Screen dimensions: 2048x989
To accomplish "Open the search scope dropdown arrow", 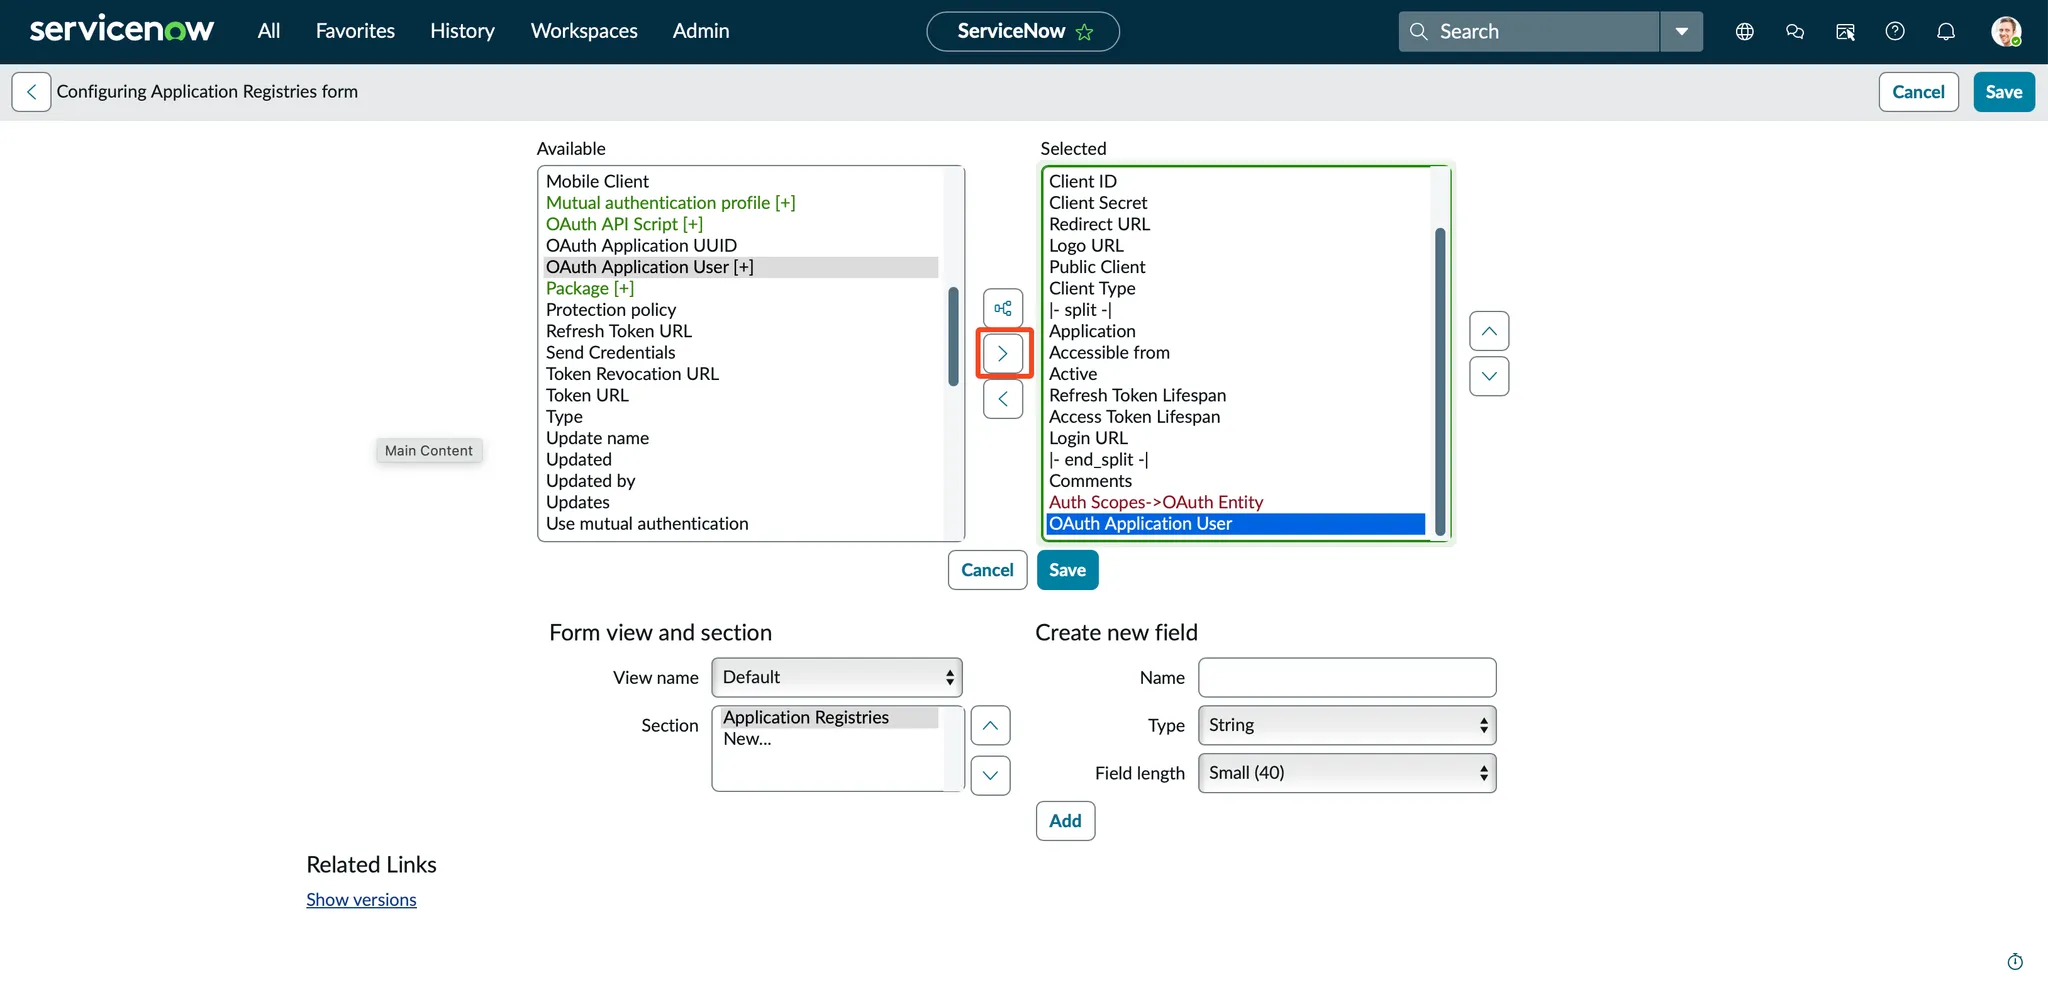I will coord(1681,31).
